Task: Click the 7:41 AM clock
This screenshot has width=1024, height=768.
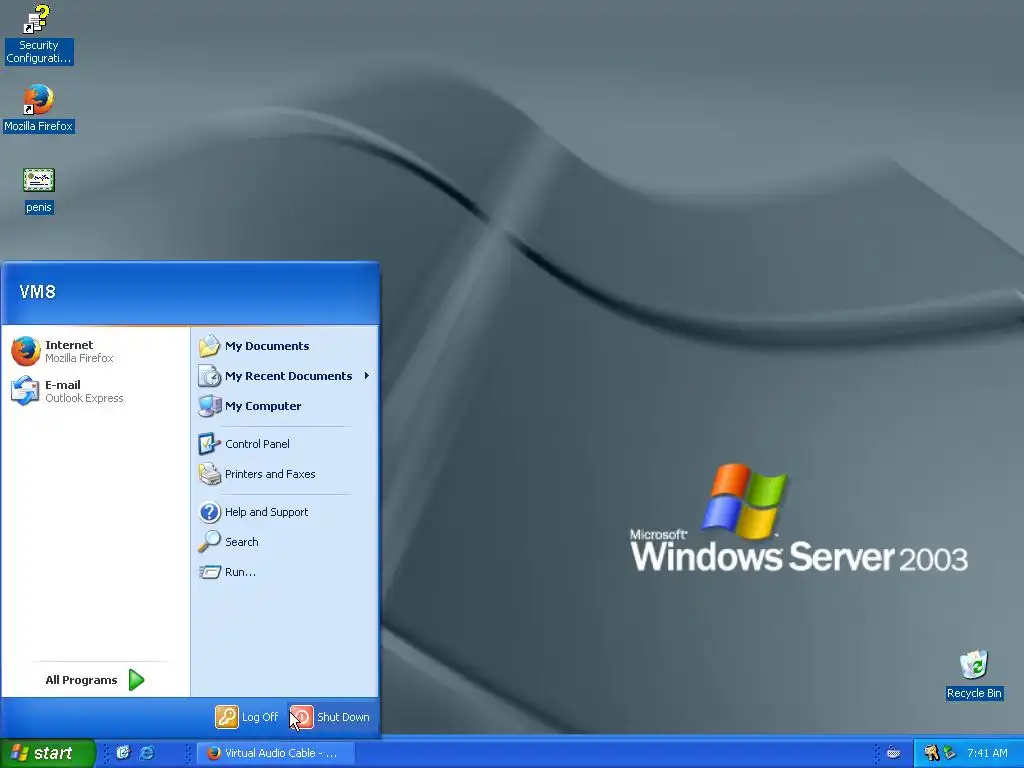Action: (x=987, y=753)
